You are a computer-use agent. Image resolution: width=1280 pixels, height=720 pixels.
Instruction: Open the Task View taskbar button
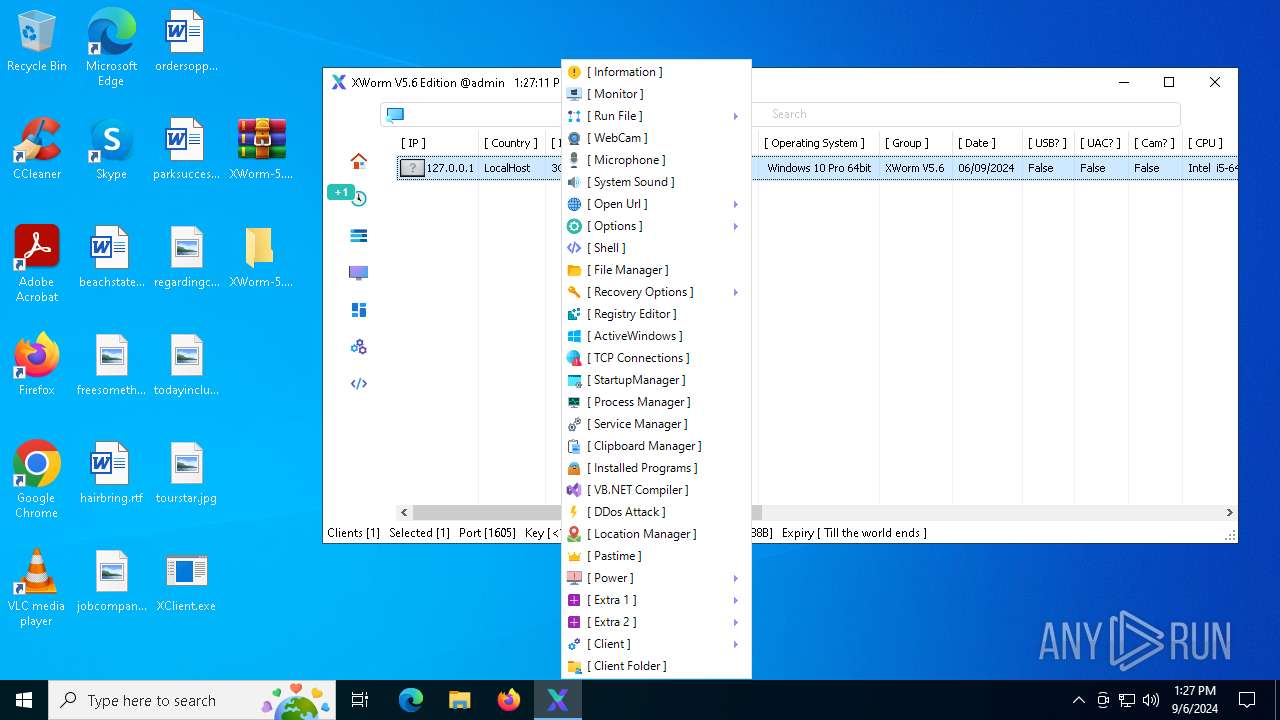point(360,700)
